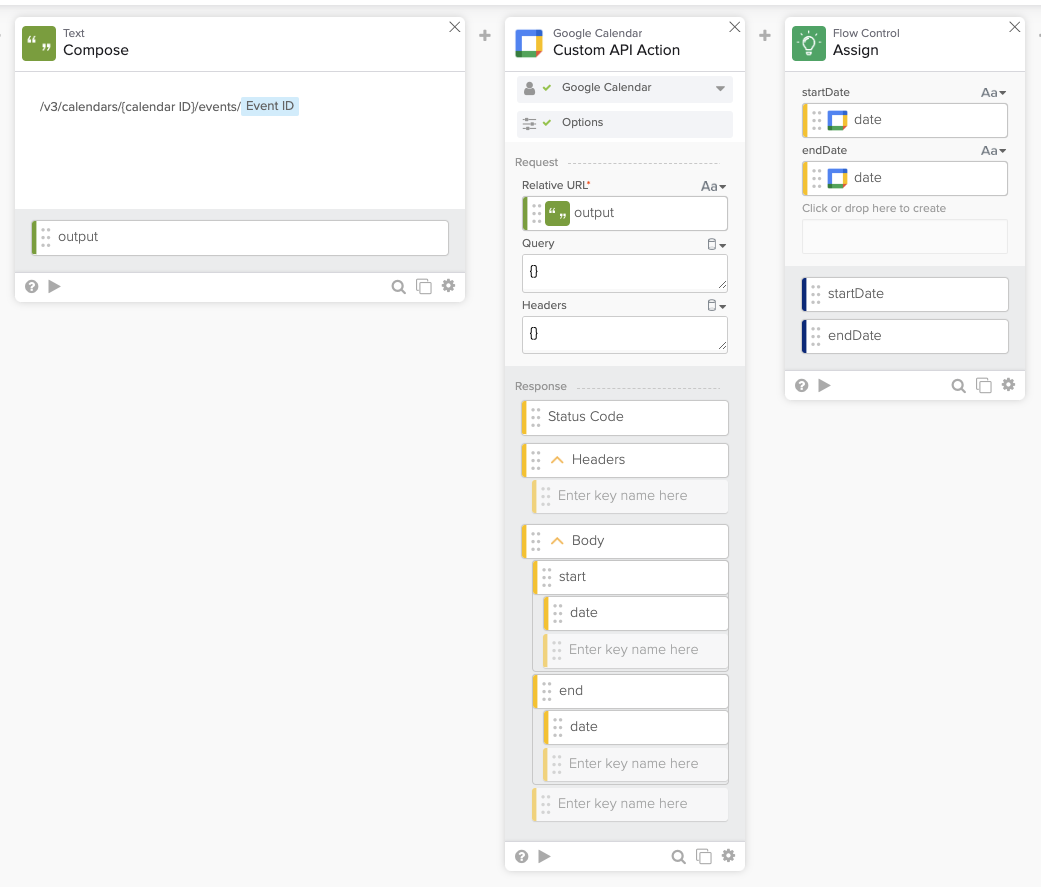
Task: Click search icon on Compose card
Action: point(398,287)
